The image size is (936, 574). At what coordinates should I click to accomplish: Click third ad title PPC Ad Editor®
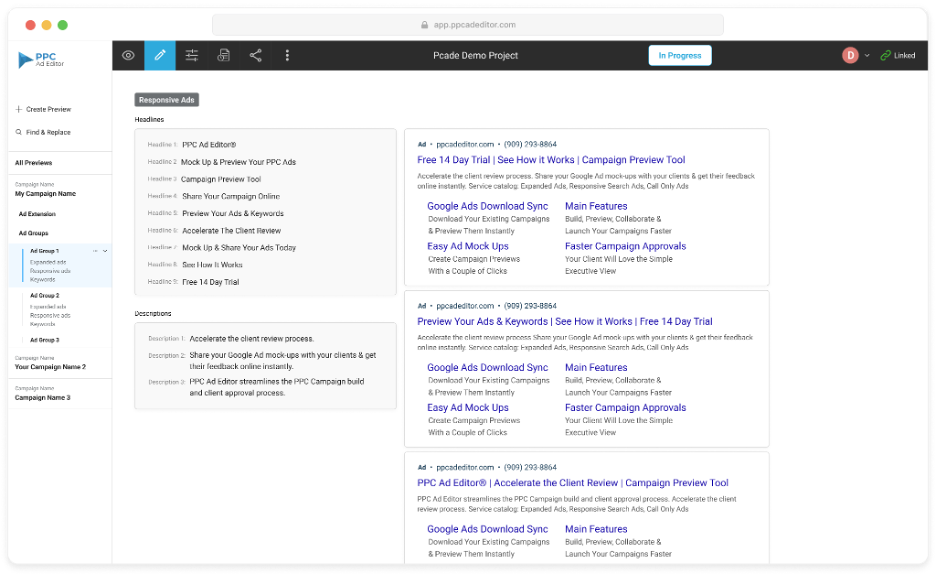coord(572,483)
